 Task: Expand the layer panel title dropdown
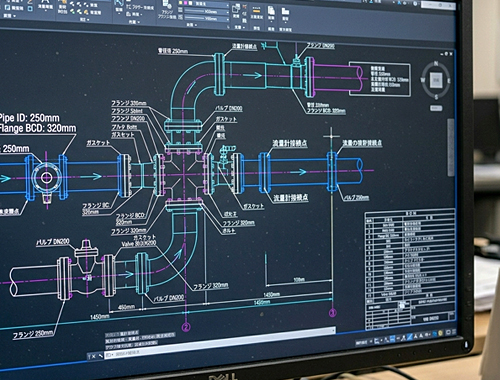pos(192,25)
